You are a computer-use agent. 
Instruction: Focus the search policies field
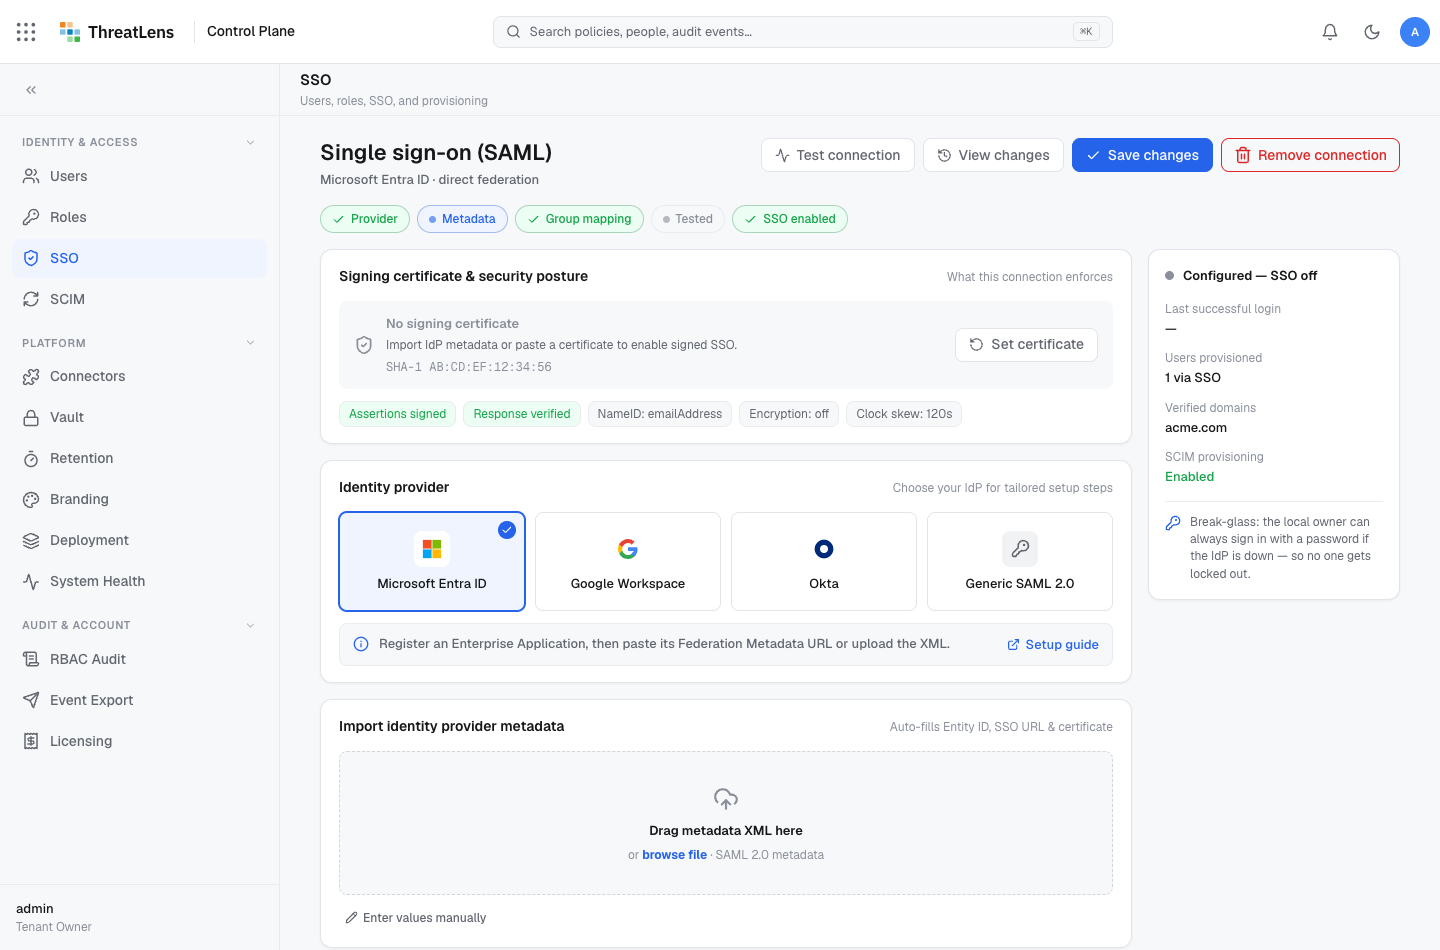pyautogui.click(x=803, y=32)
